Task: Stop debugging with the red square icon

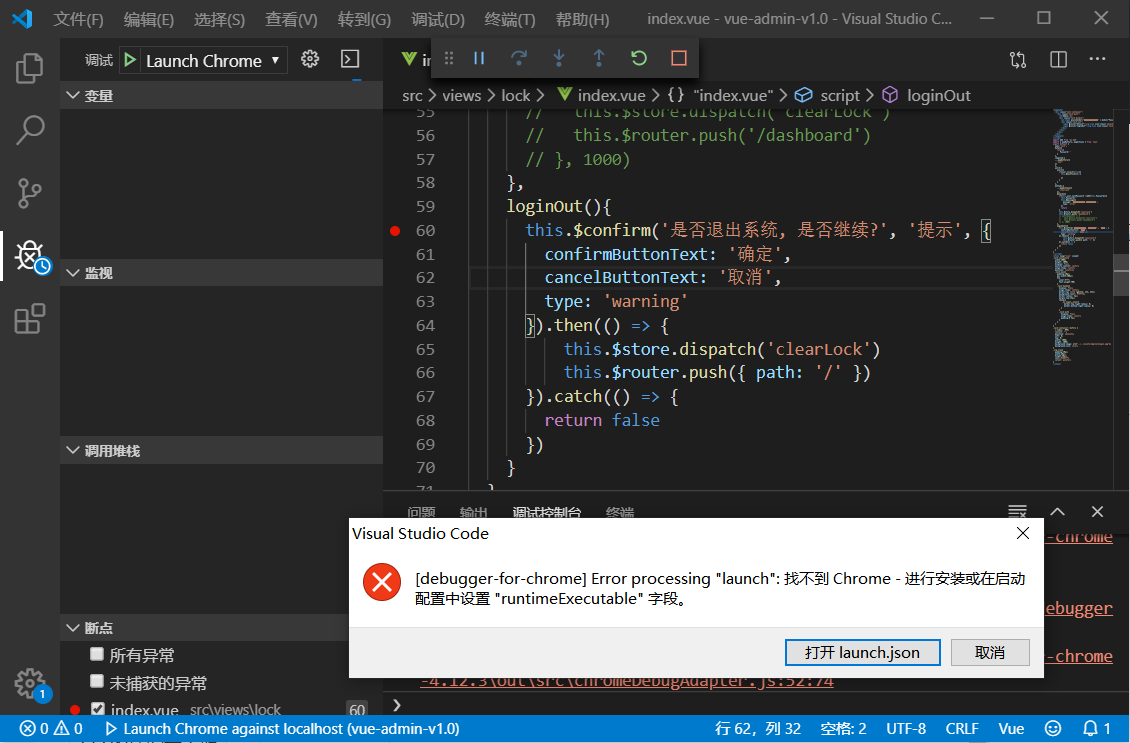Action: [x=679, y=59]
